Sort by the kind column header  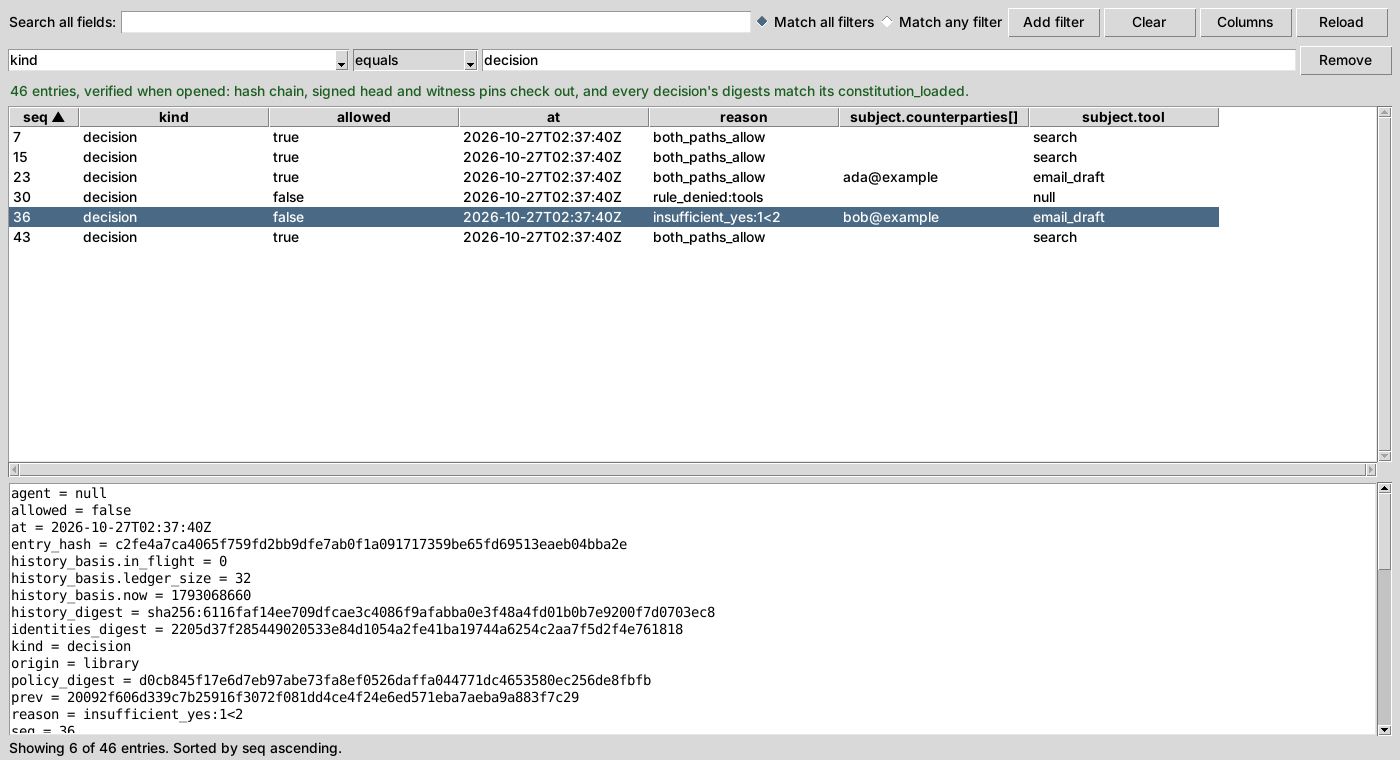[x=174, y=117]
